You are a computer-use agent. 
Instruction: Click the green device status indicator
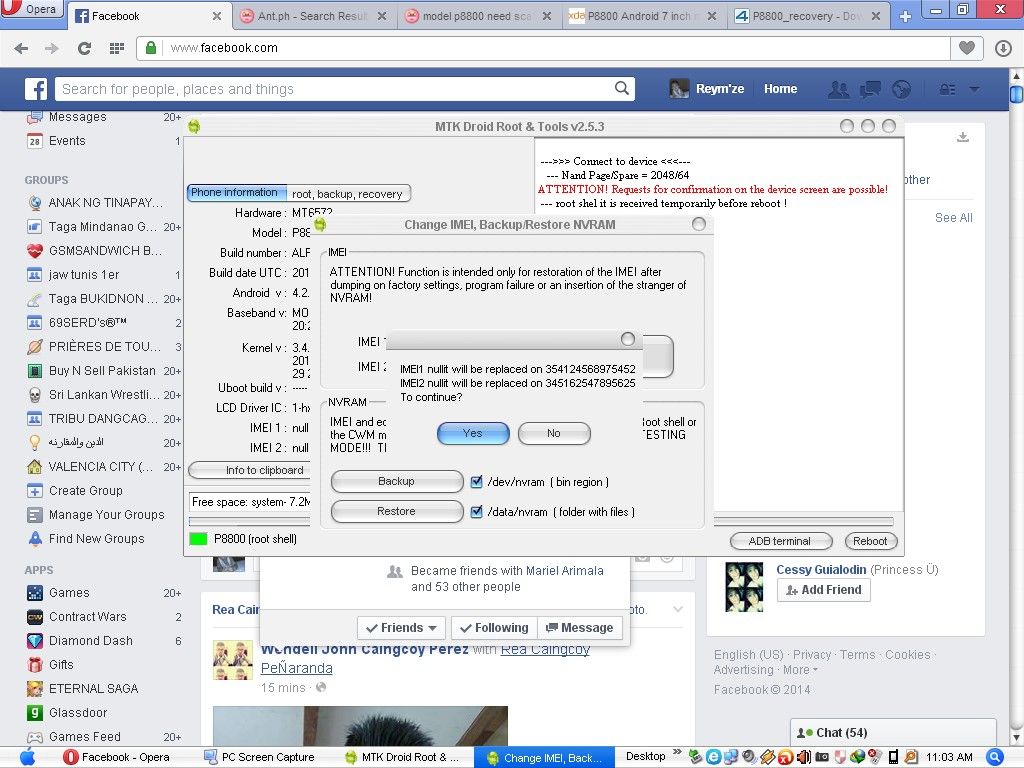point(198,540)
